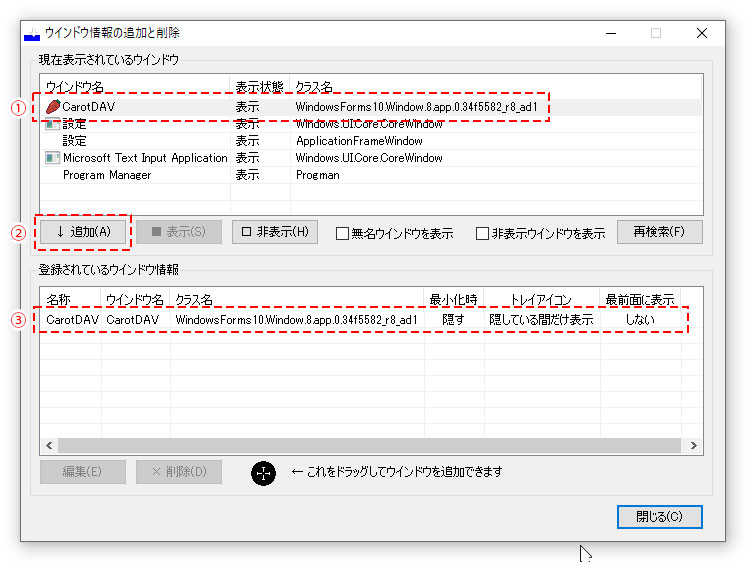Click the registered CarotDAV 名称 cell
The width and height of the screenshot is (746, 562).
point(72,320)
